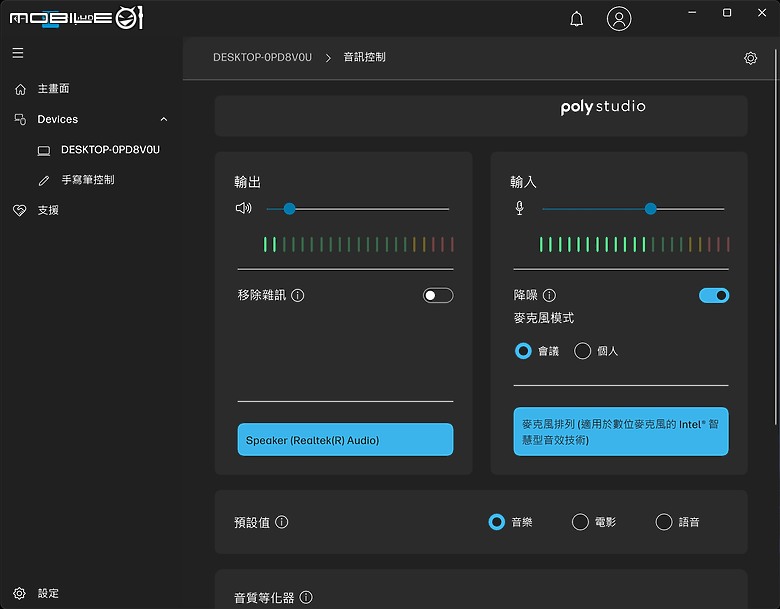This screenshot has height=609, width=780.
Task: Click the 輸出 heading
Action: coord(247,182)
